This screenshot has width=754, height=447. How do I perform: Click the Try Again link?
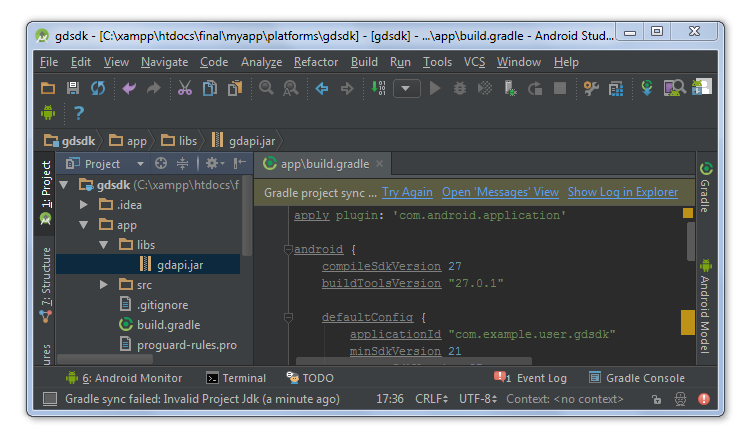pyautogui.click(x=407, y=192)
